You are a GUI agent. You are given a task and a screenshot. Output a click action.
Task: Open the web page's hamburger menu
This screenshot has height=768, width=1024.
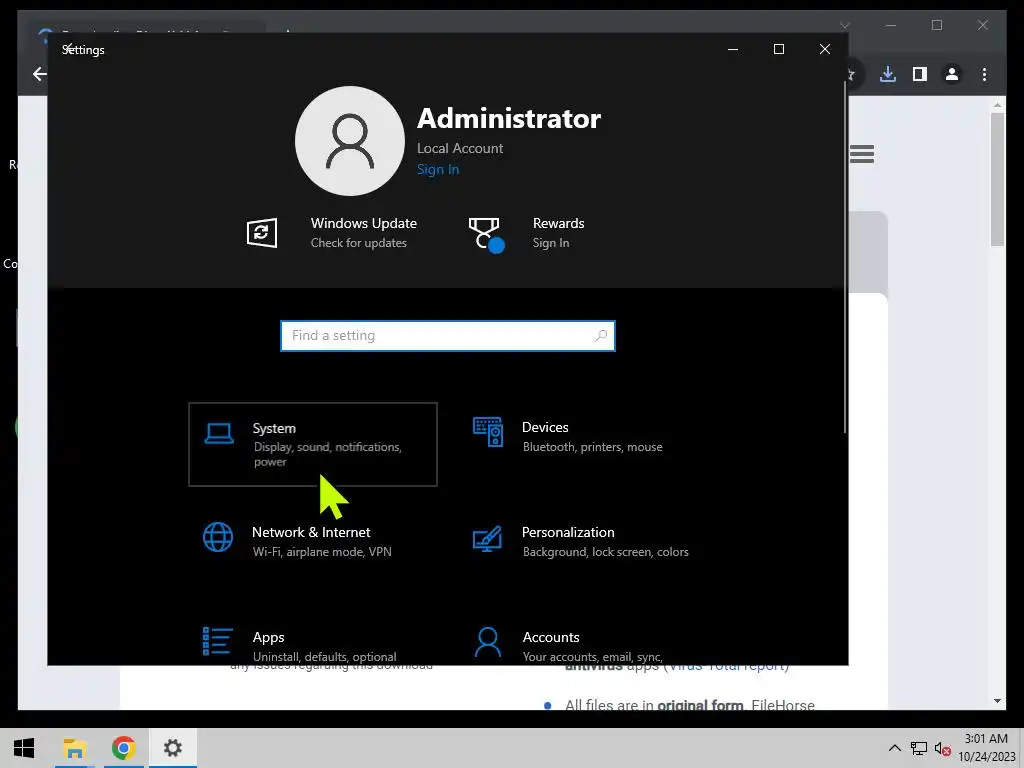click(862, 154)
